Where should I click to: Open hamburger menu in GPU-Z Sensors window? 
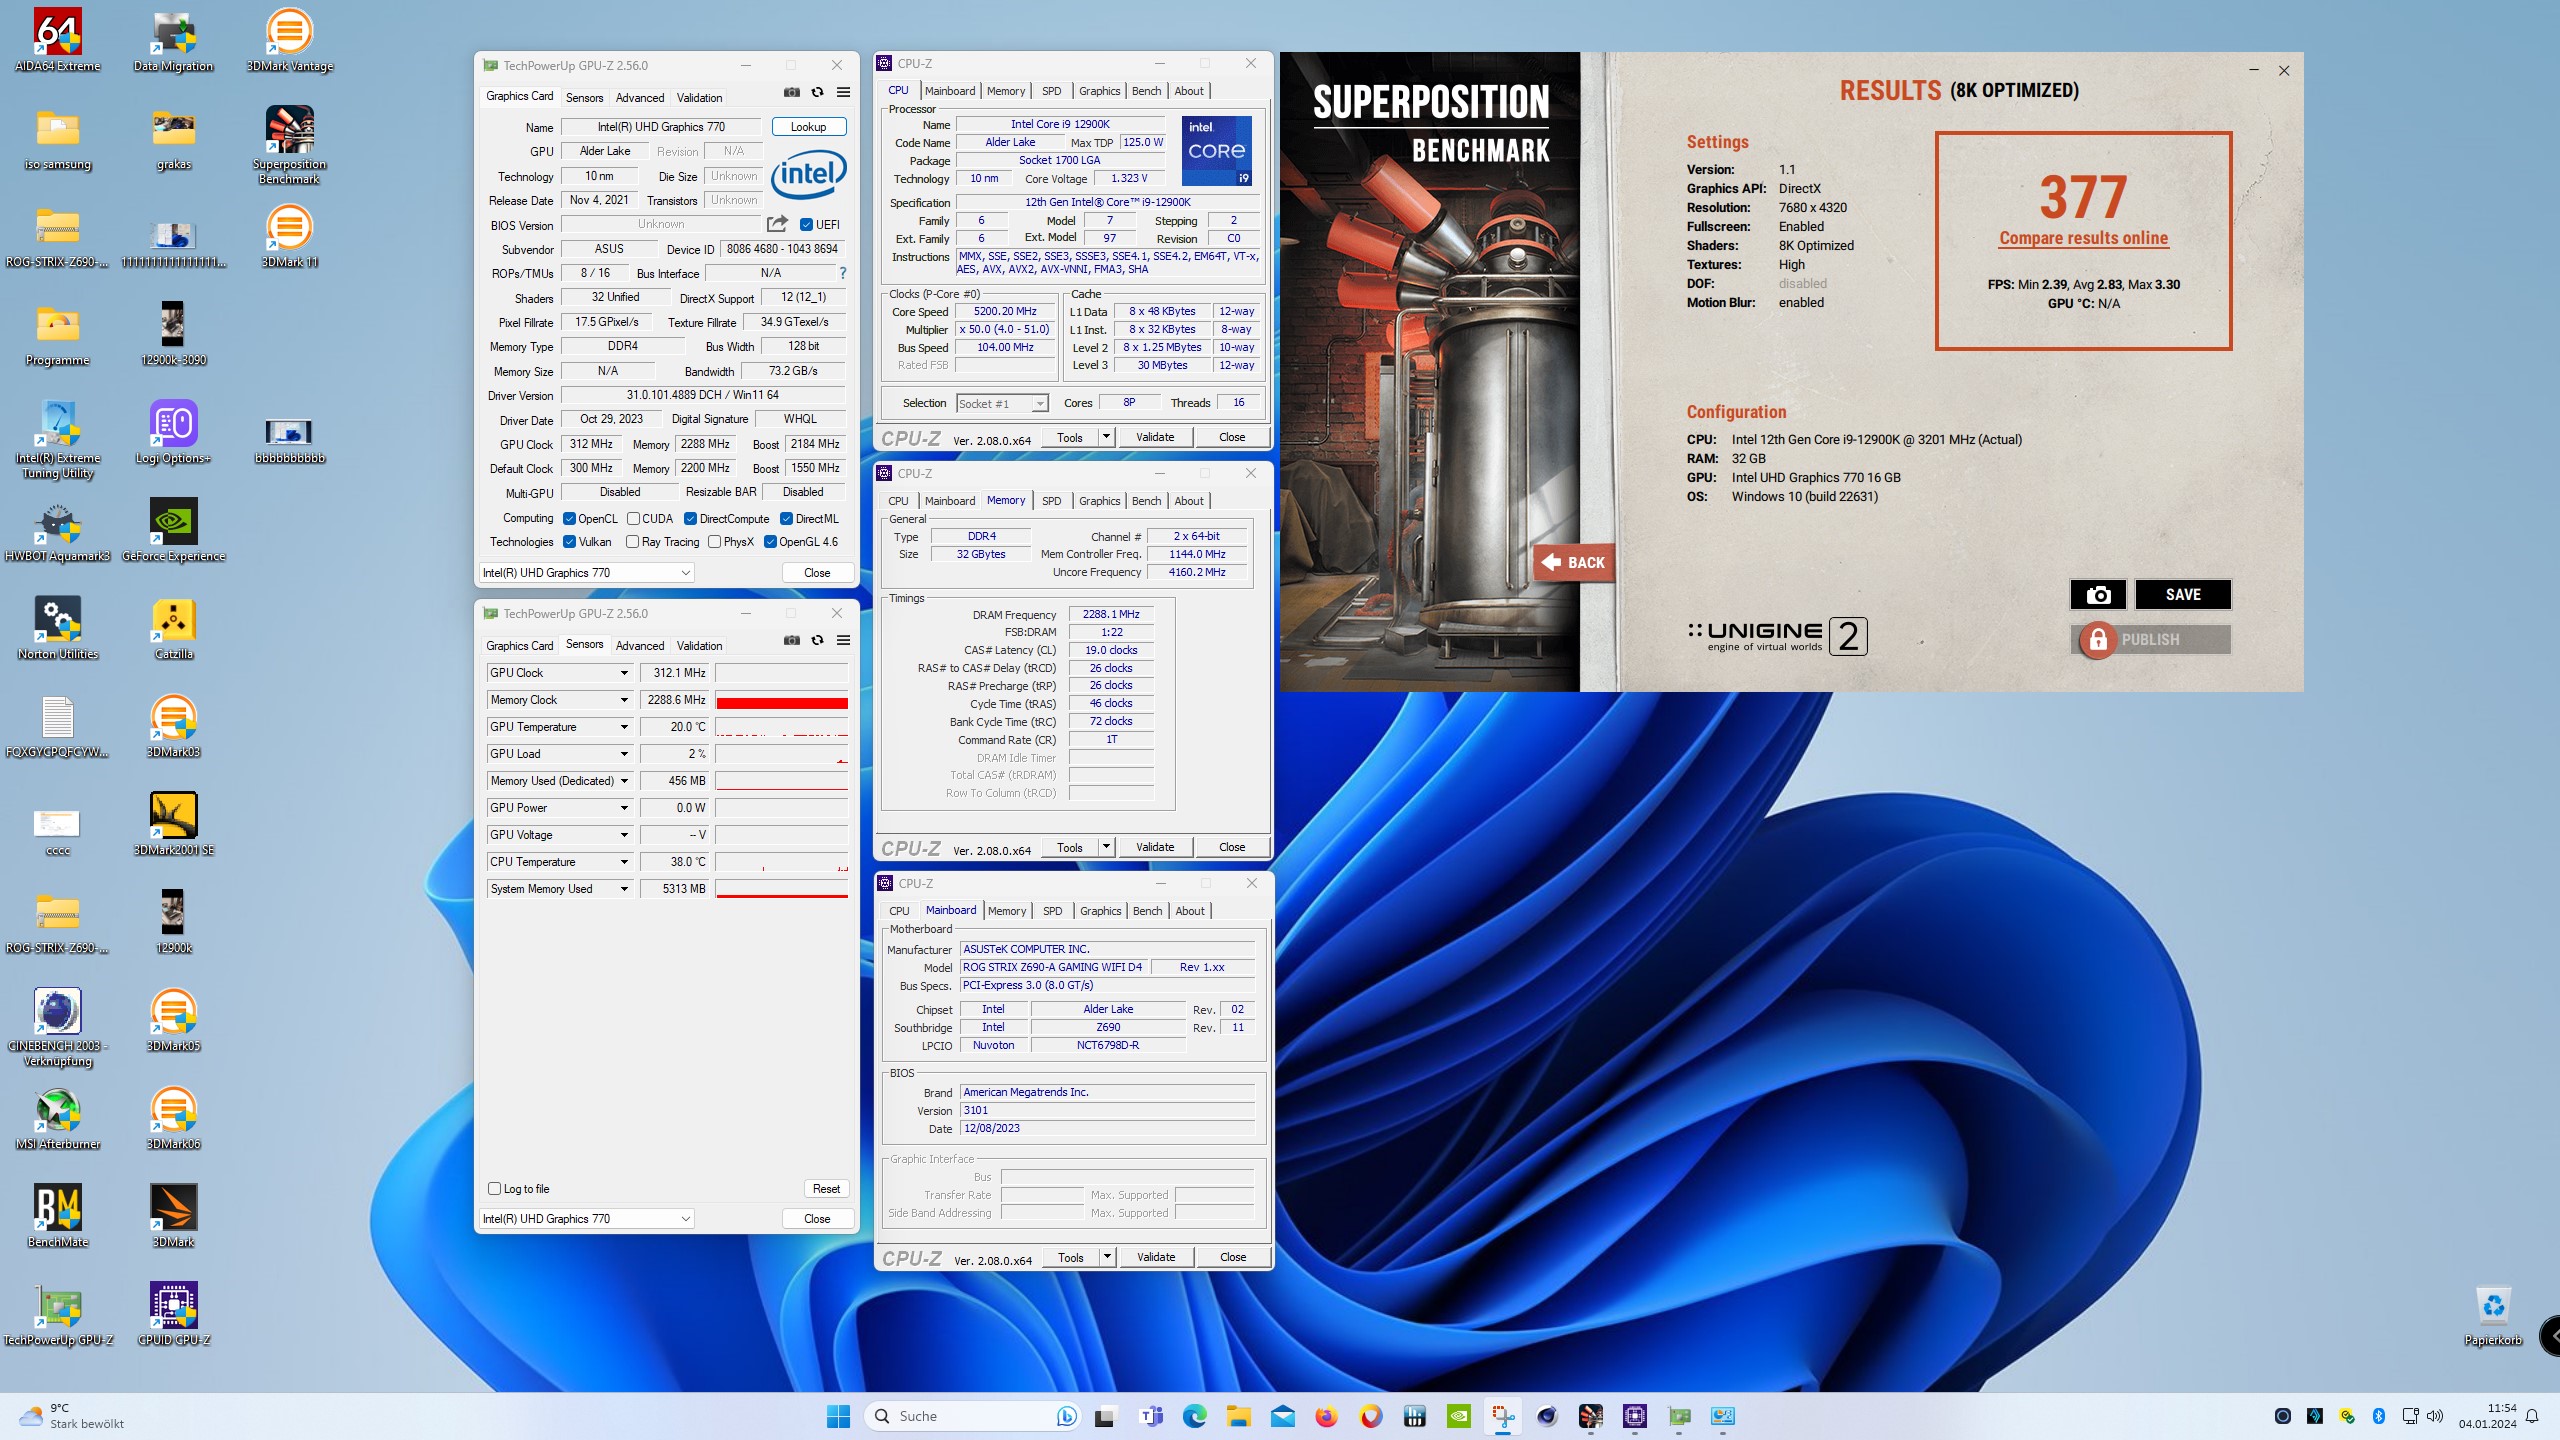[x=843, y=640]
